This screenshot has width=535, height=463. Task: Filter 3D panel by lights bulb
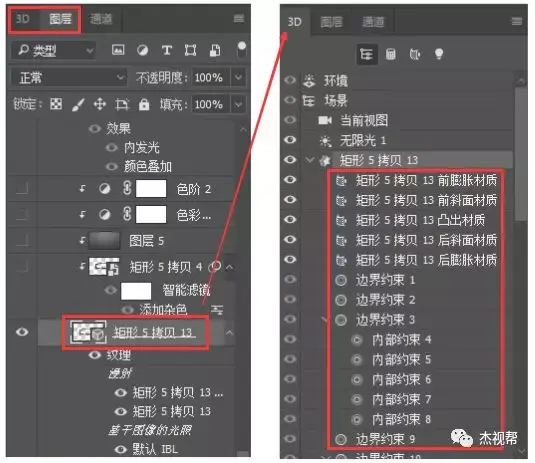click(x=439, y=54)
